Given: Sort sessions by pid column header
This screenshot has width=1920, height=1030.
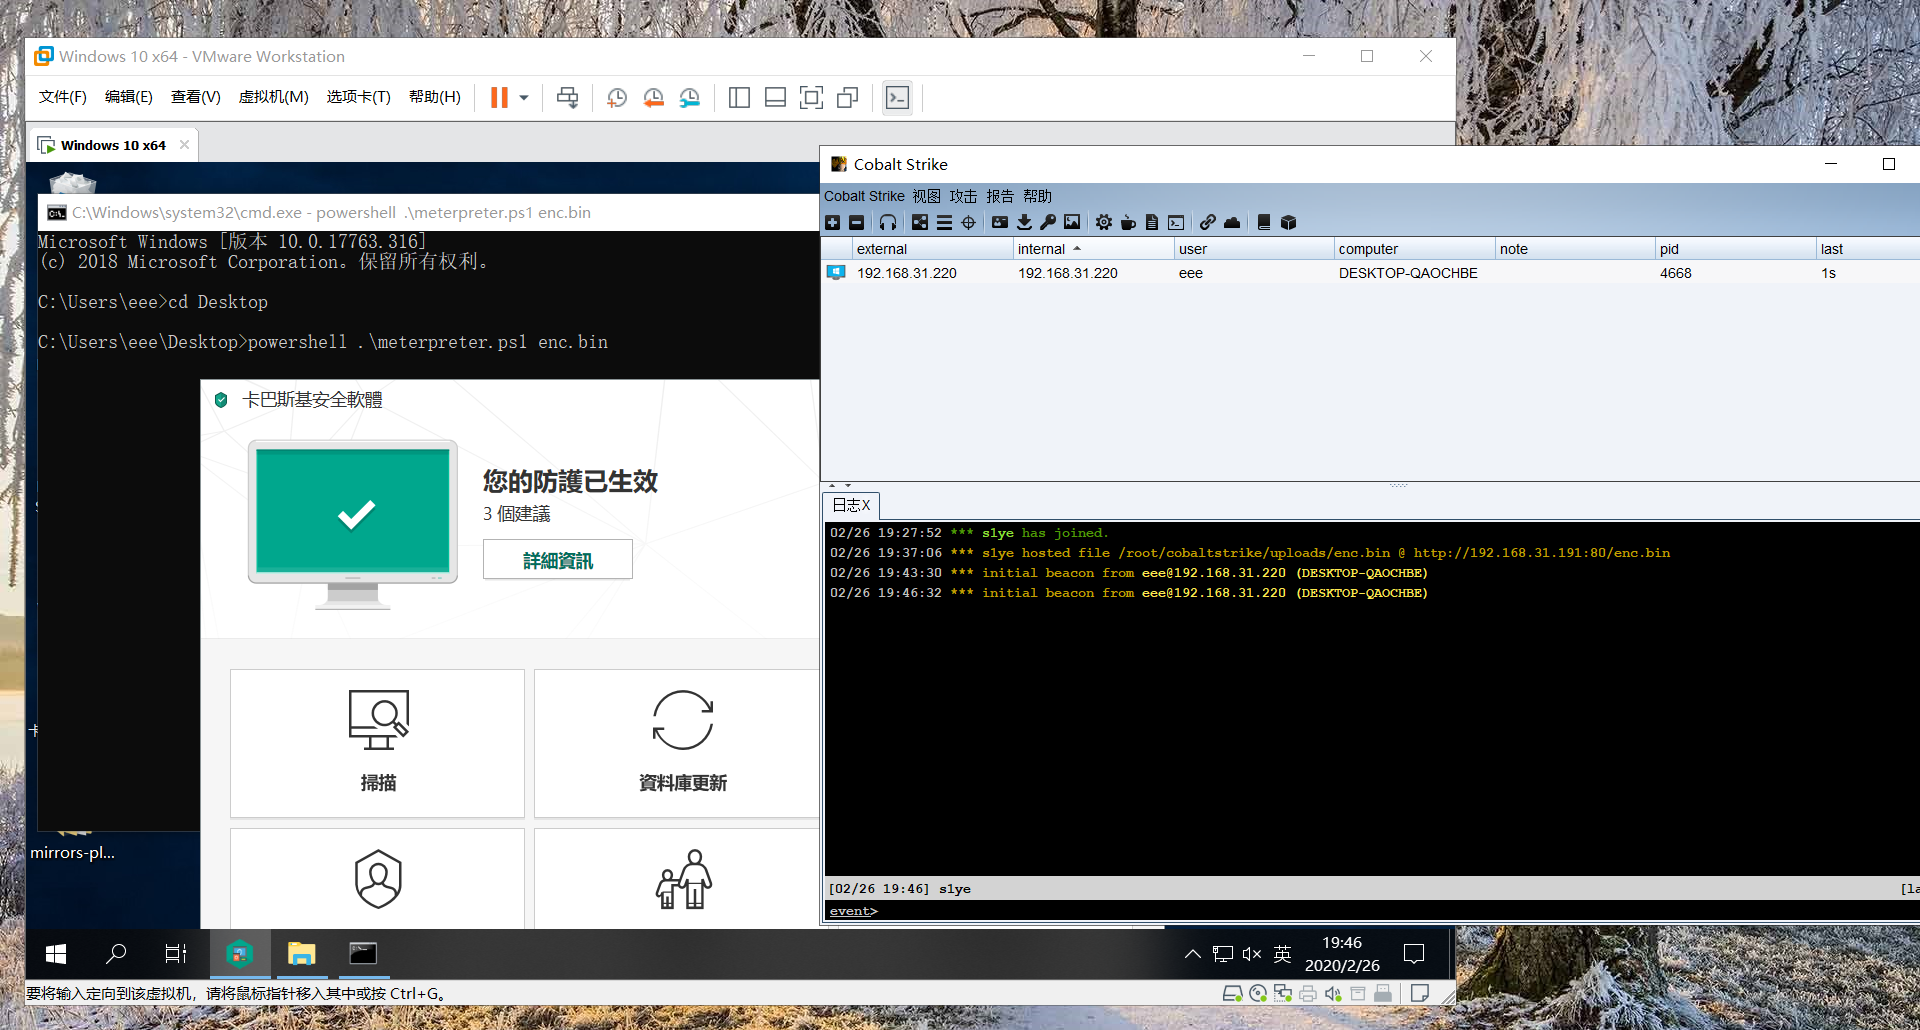Looking at the screenshot, I should [1735, 249].
